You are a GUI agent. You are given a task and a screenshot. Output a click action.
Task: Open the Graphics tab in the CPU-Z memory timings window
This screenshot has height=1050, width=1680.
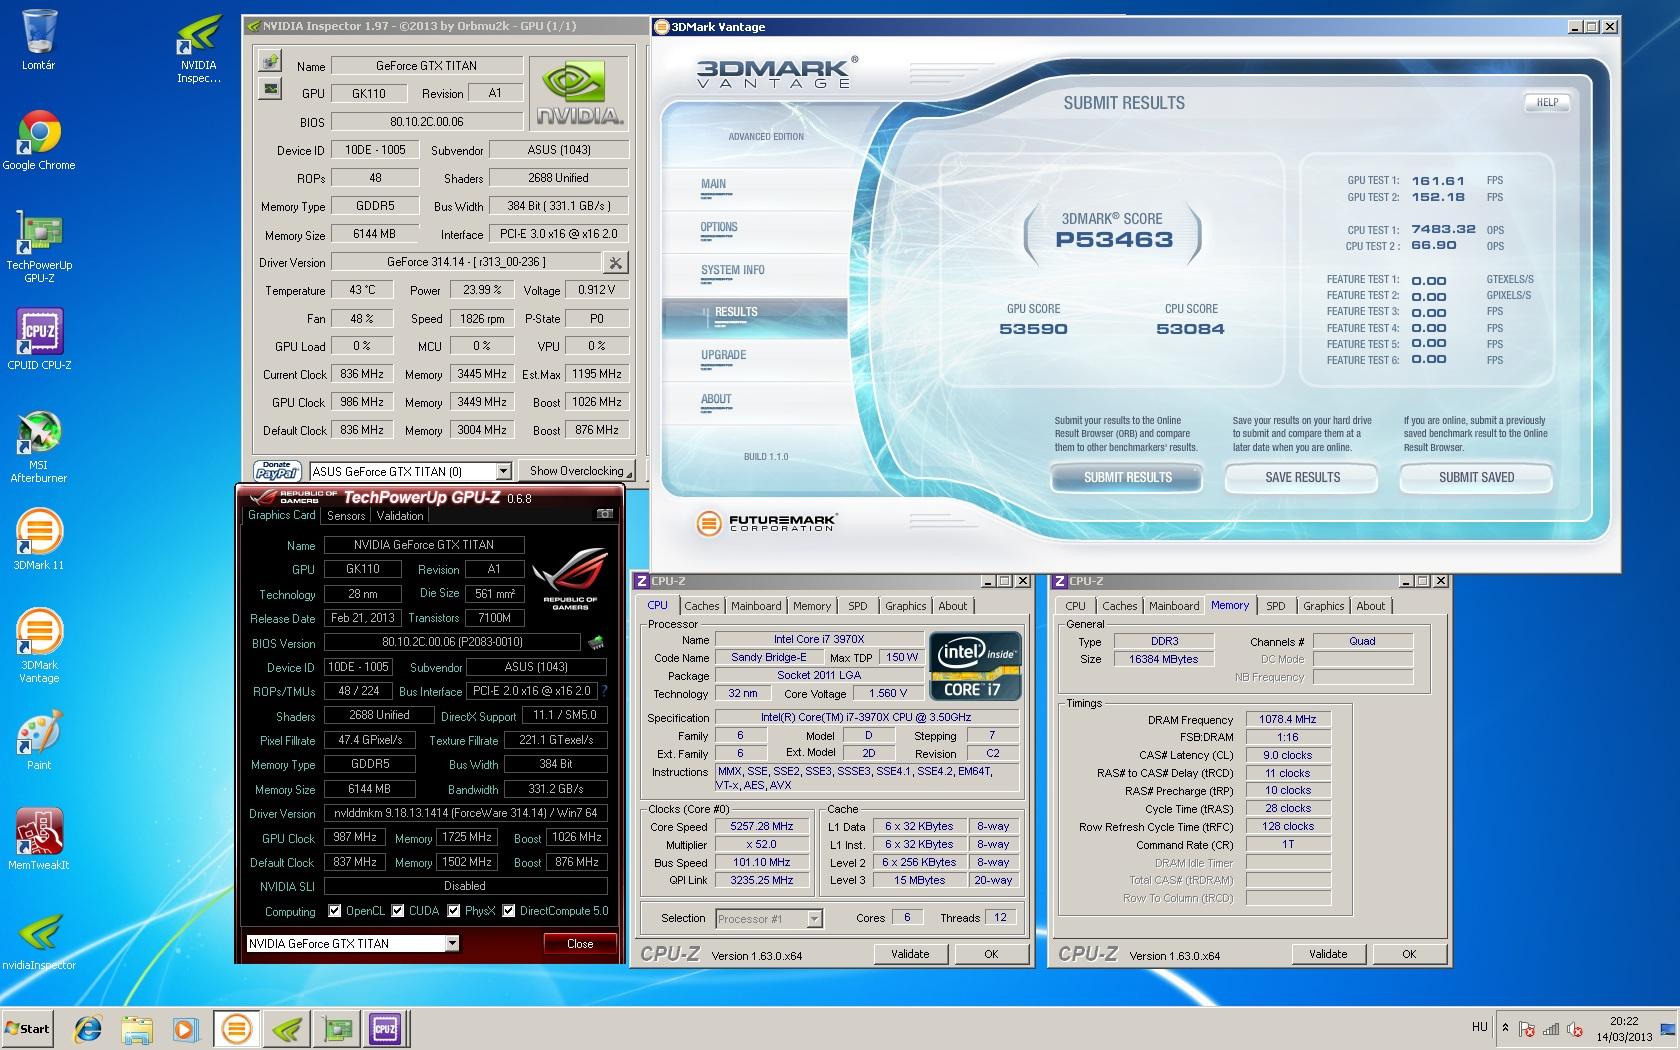tap(1323, 606)
